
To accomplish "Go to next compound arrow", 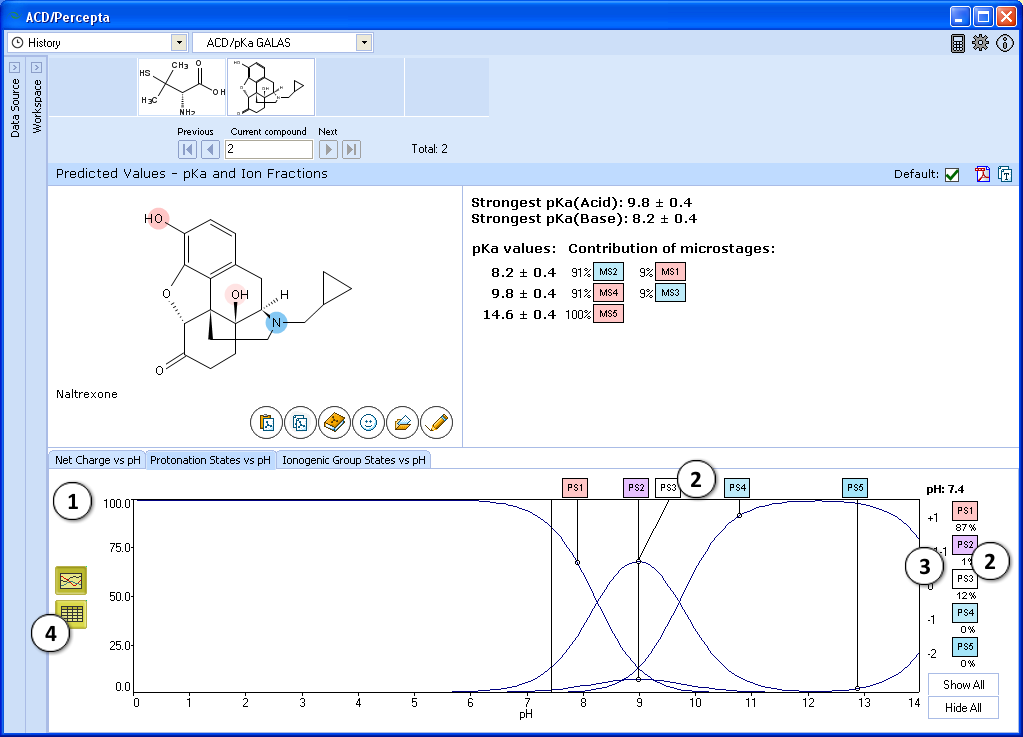I will (x=328, y=149).
